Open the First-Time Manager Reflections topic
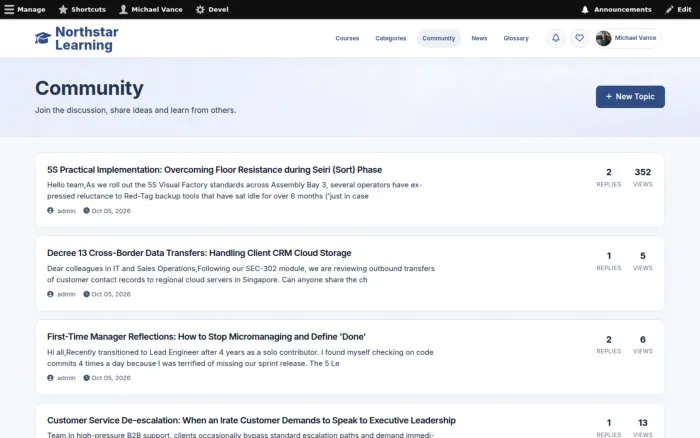 click(206, 337)
